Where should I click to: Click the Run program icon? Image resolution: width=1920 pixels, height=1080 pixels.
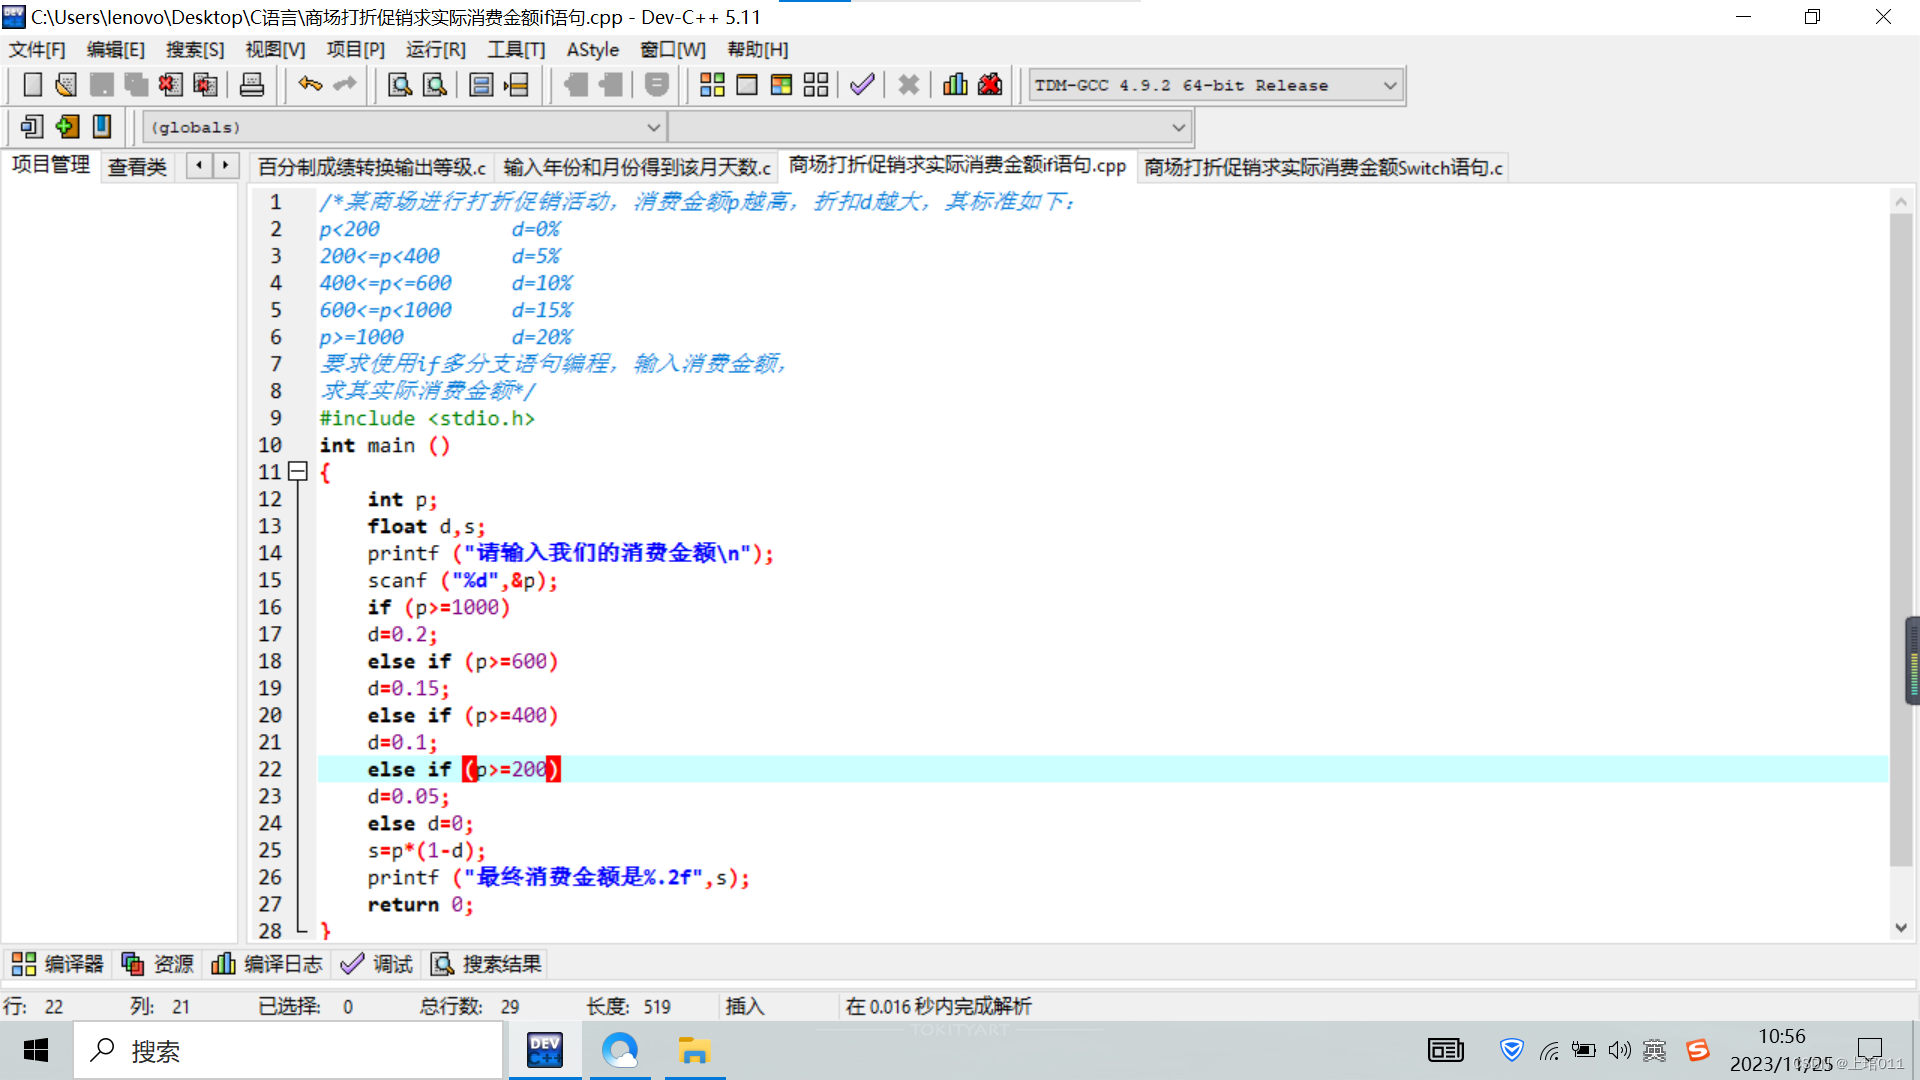tap(747, 85)
